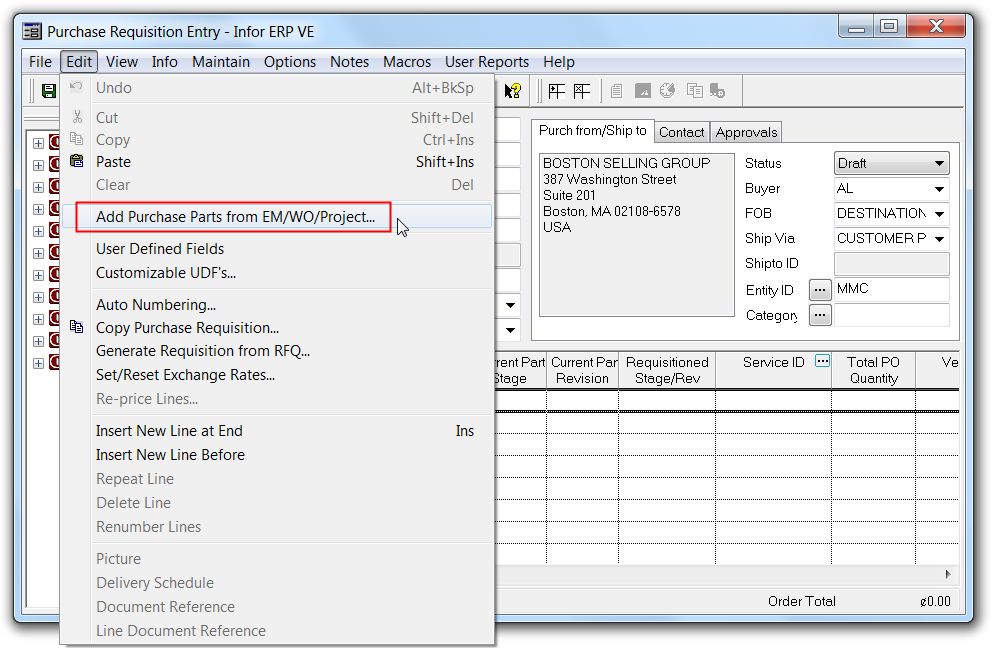Choose Set/Reset Exchange Rates
999x648 pixels.
tap(277, 375)
